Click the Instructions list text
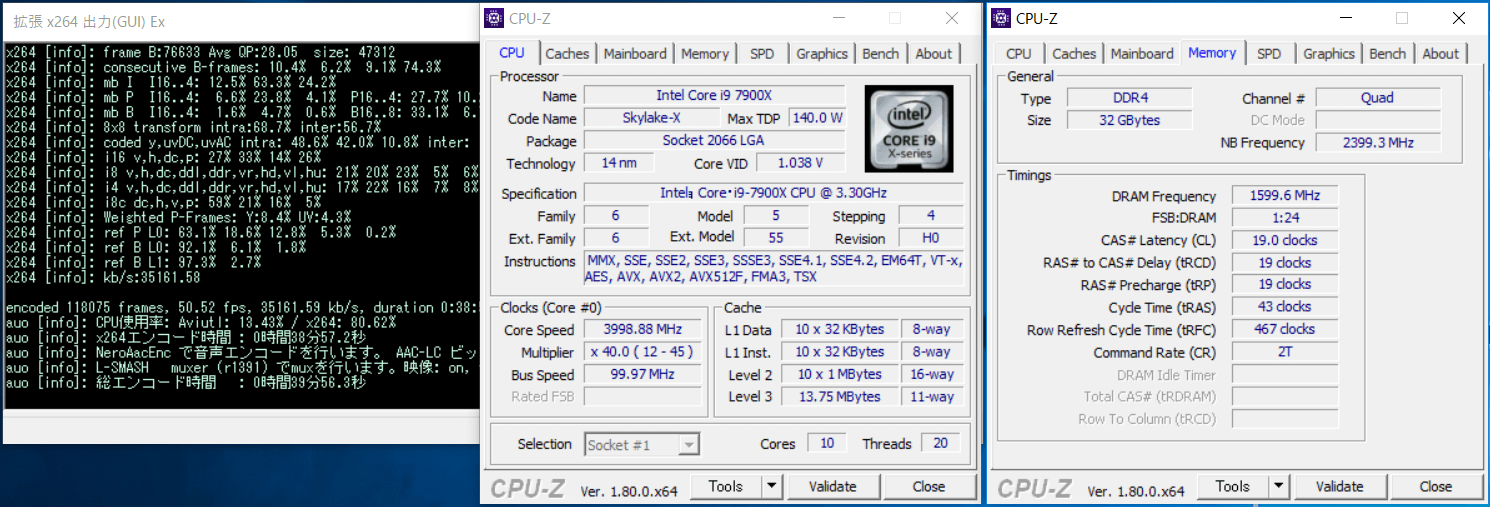This screenshot has height=507, width=1490. click(774, 269)
